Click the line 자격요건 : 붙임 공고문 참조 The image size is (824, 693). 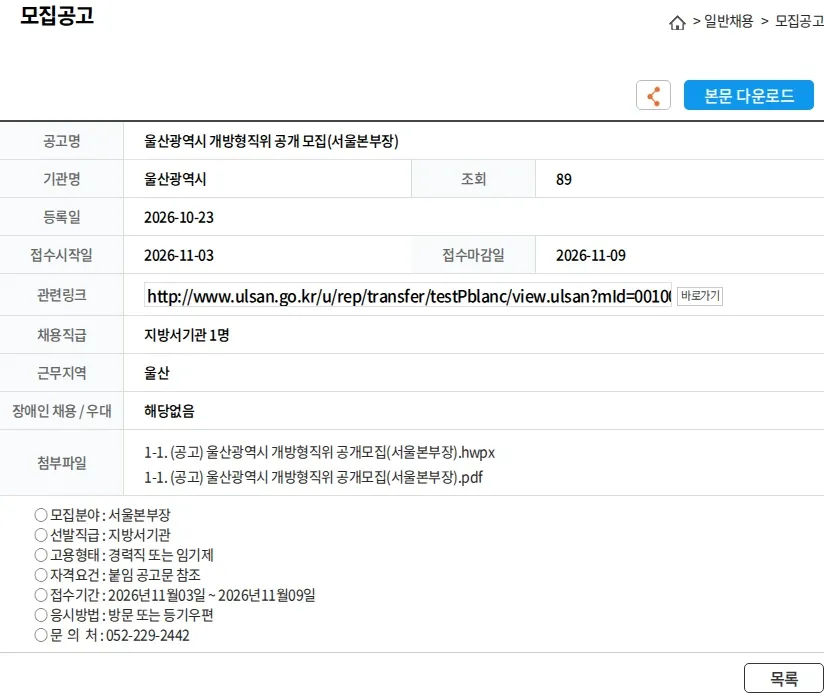[118, 575]
